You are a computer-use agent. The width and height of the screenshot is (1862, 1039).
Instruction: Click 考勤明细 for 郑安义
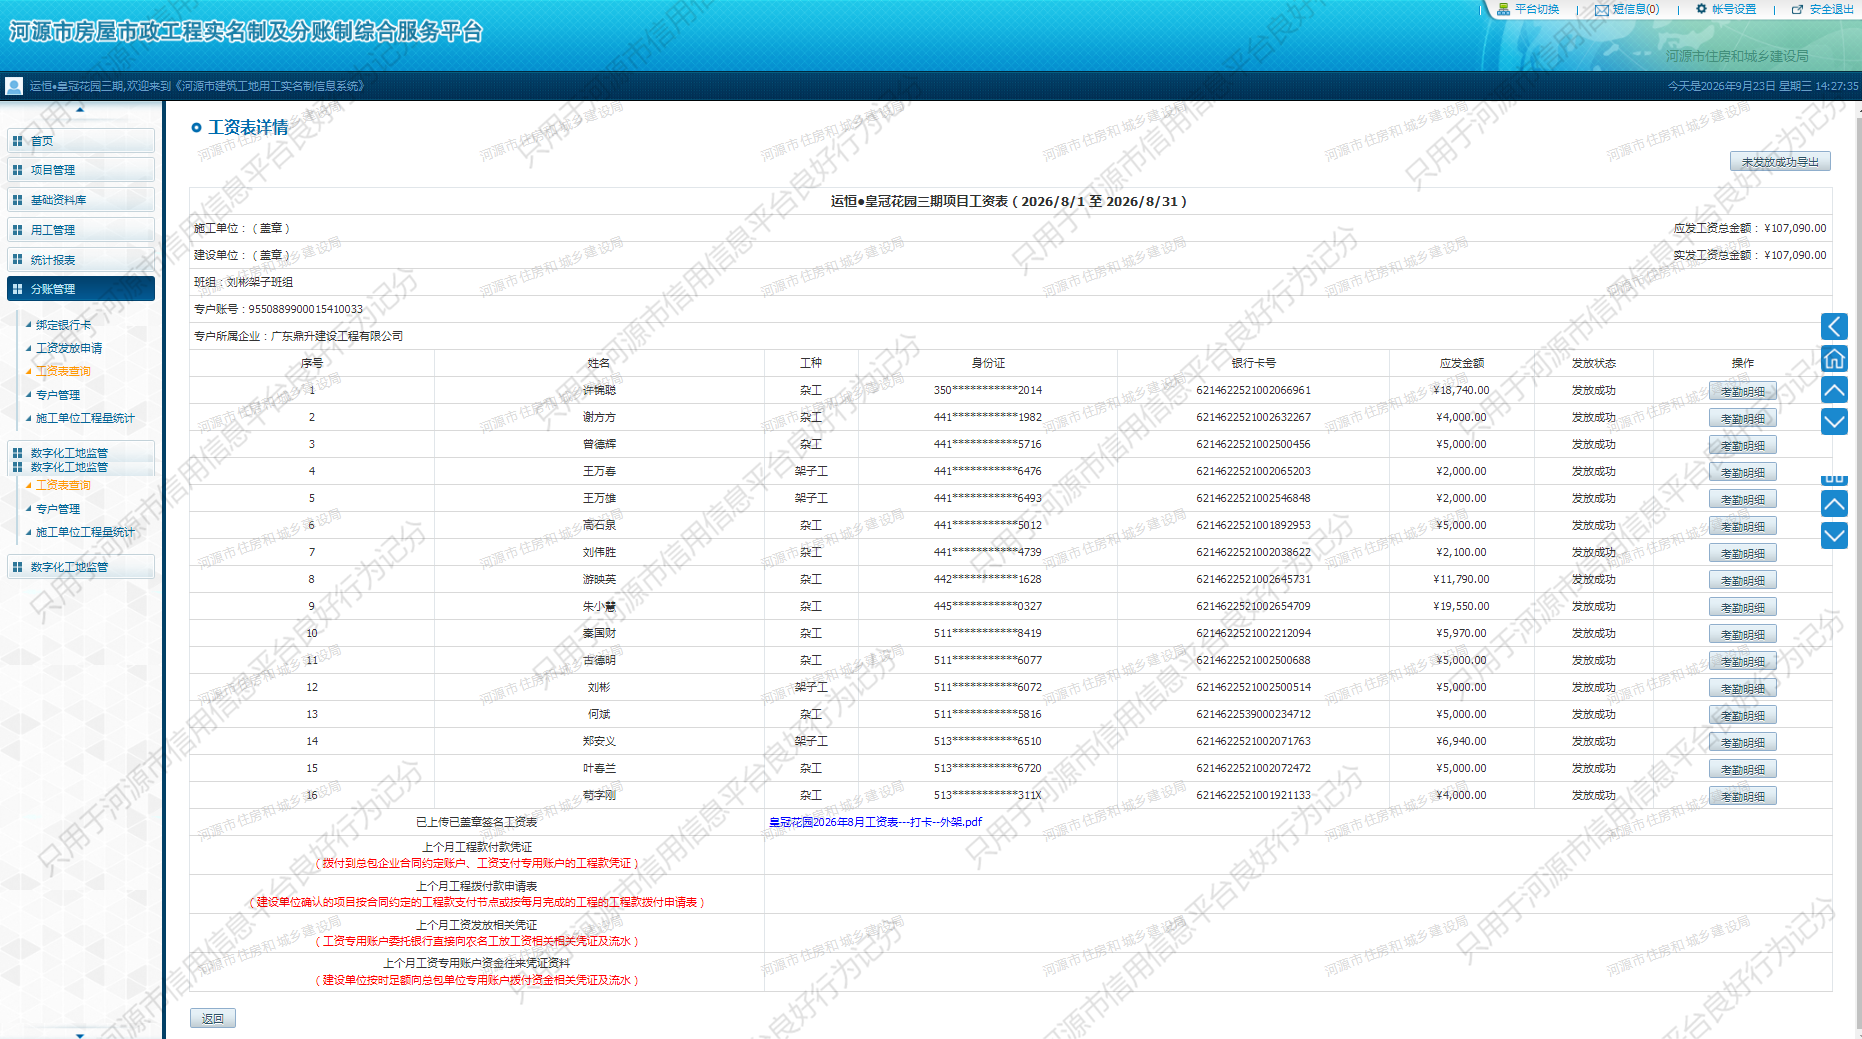[1742, 742]
